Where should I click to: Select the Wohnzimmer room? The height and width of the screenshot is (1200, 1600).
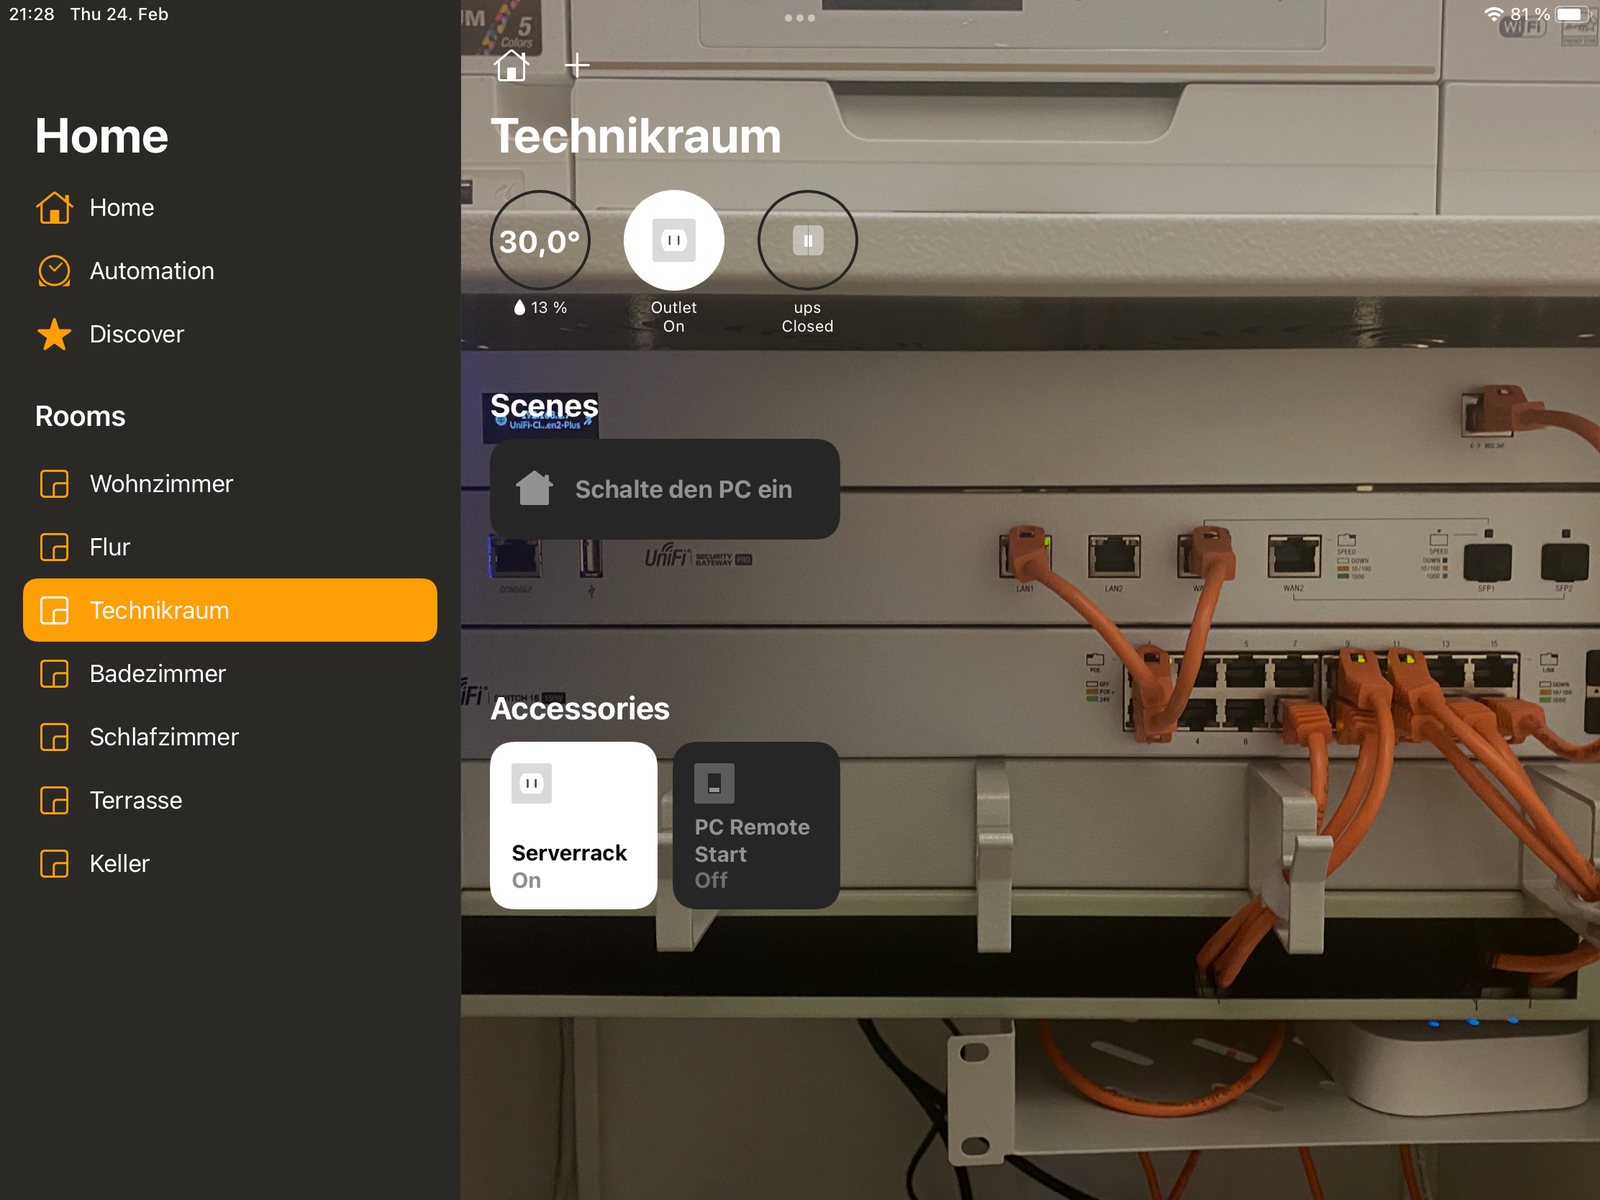tap(161, 484)
